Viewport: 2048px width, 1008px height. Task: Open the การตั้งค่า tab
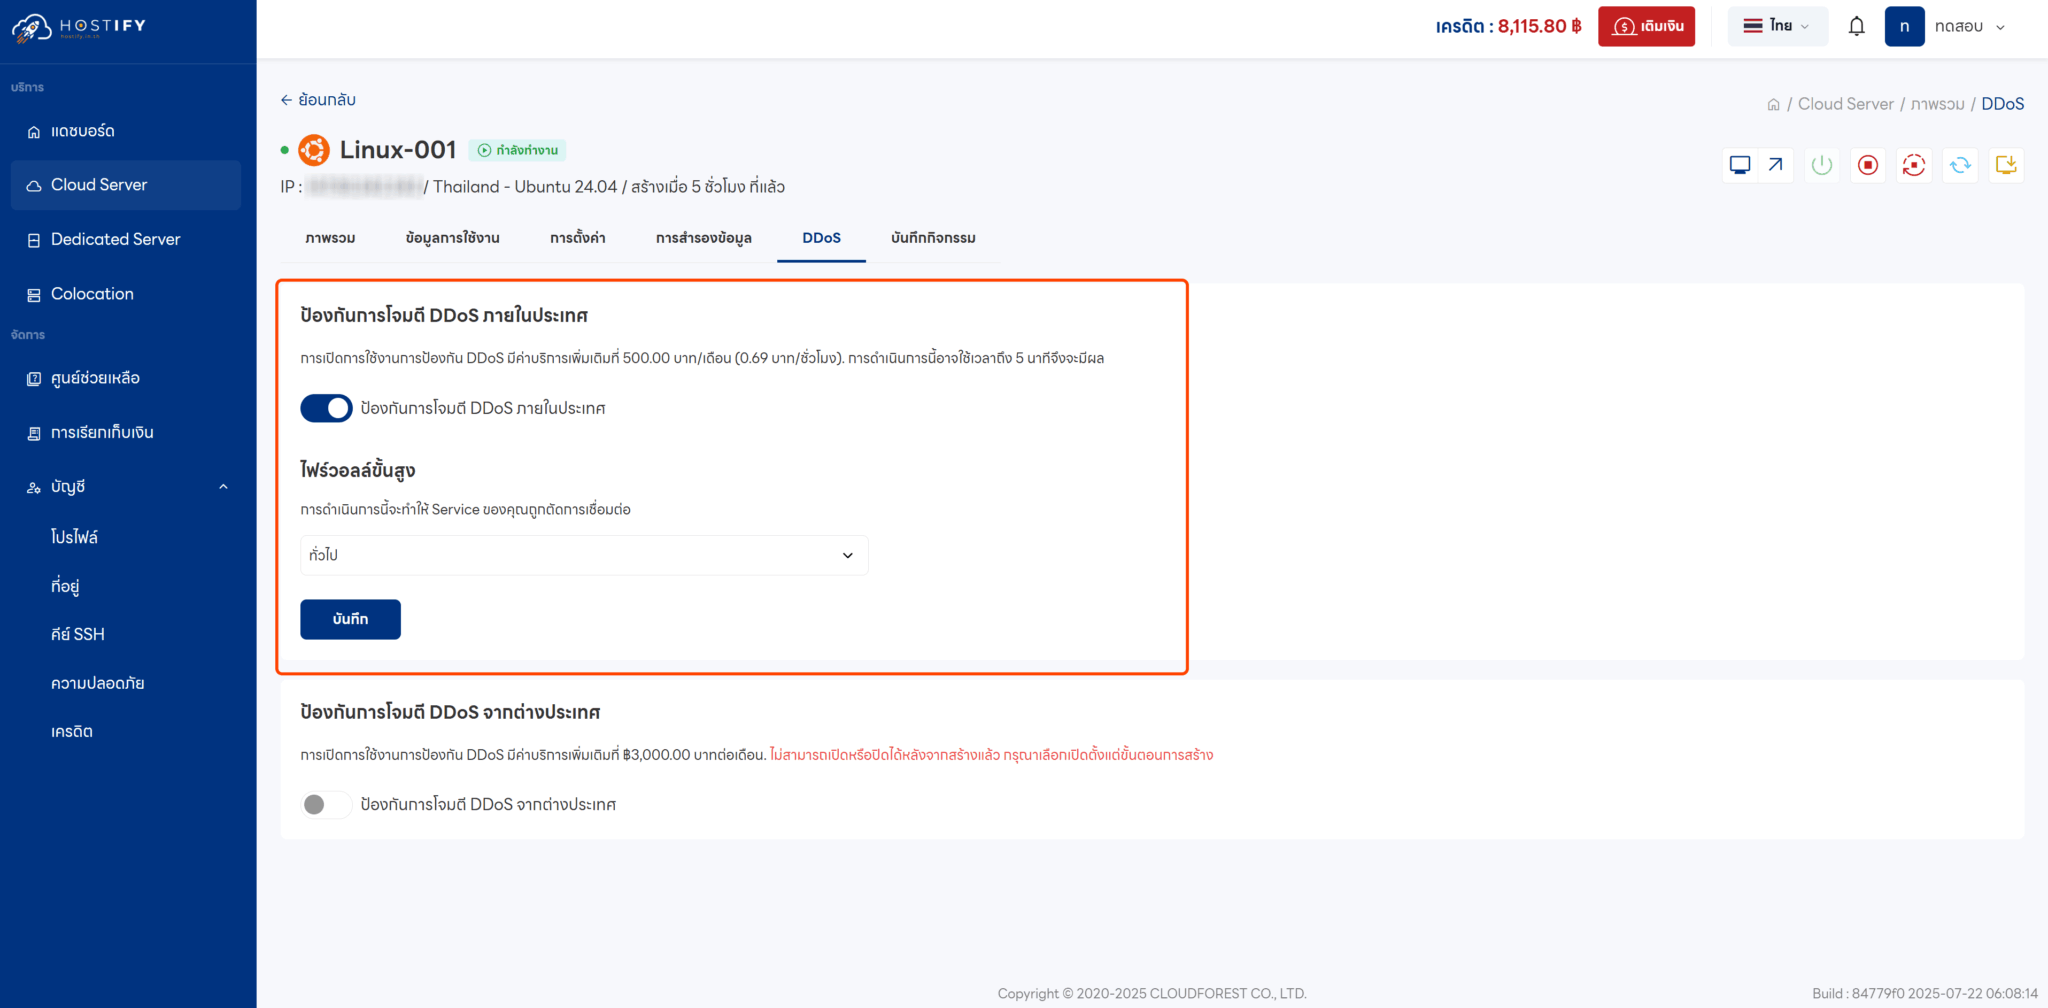[577, 238]
